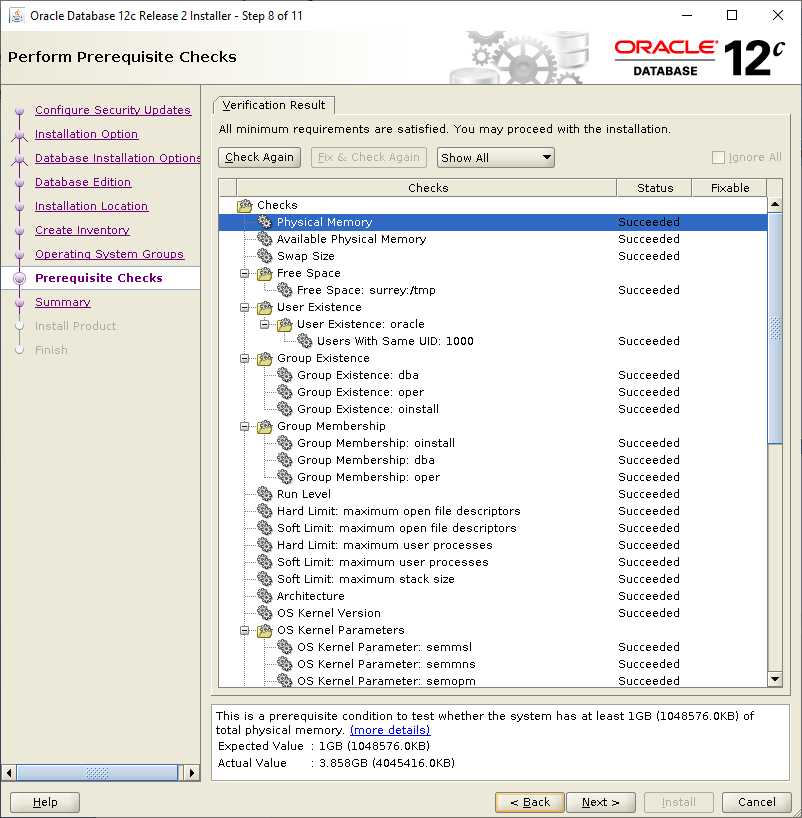Open Help for this step
This screenshot has height=818, width=802.
(45, 802)
